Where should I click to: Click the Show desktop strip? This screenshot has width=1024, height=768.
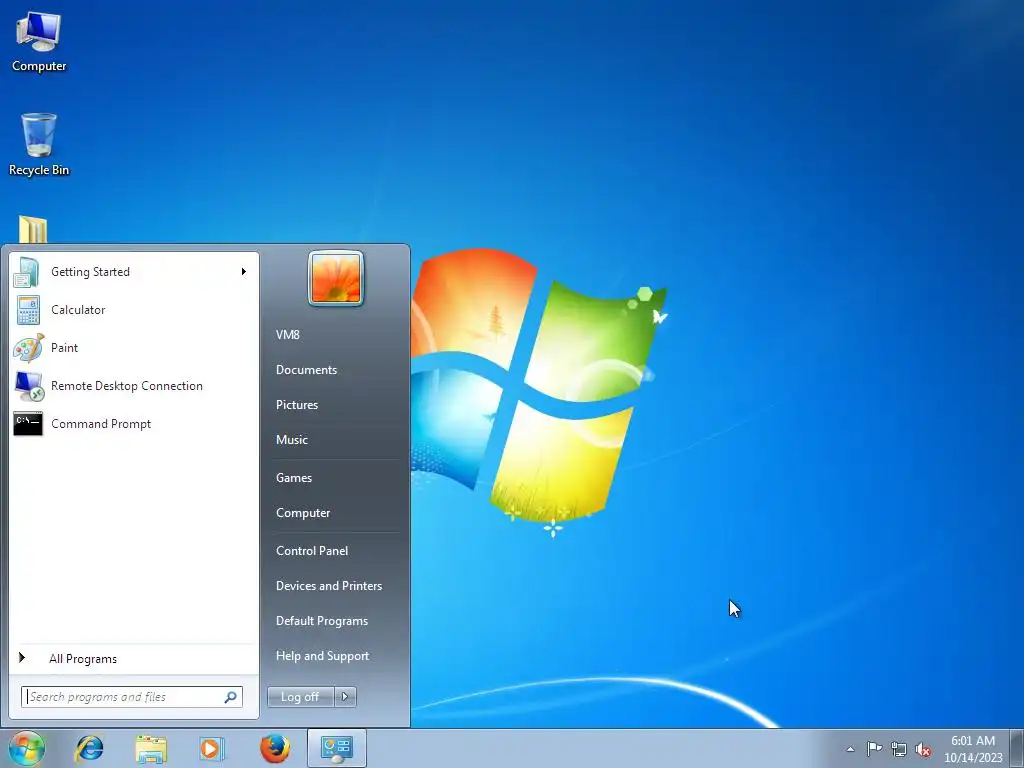click(1017, 748)
